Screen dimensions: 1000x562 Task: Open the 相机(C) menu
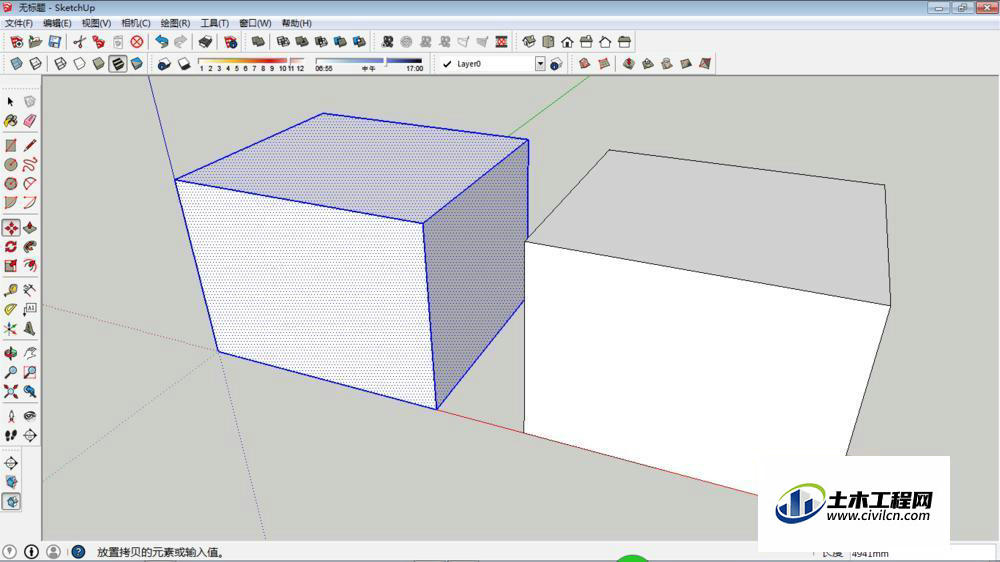click(136, 23)
